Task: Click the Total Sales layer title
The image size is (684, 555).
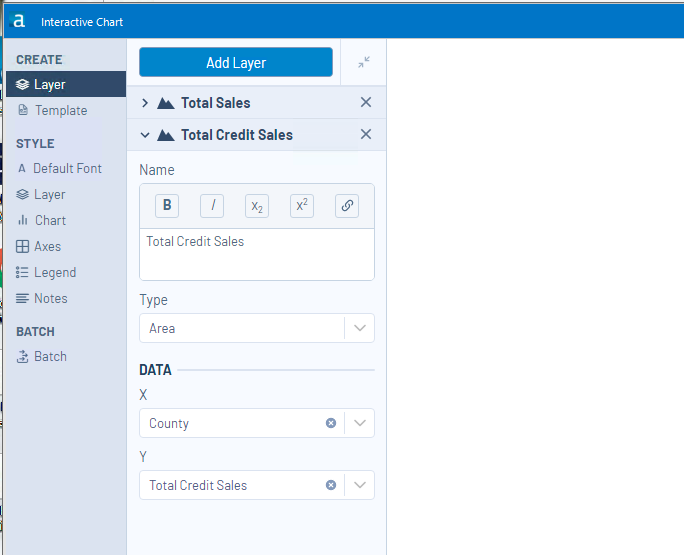Action: (215, 103)
